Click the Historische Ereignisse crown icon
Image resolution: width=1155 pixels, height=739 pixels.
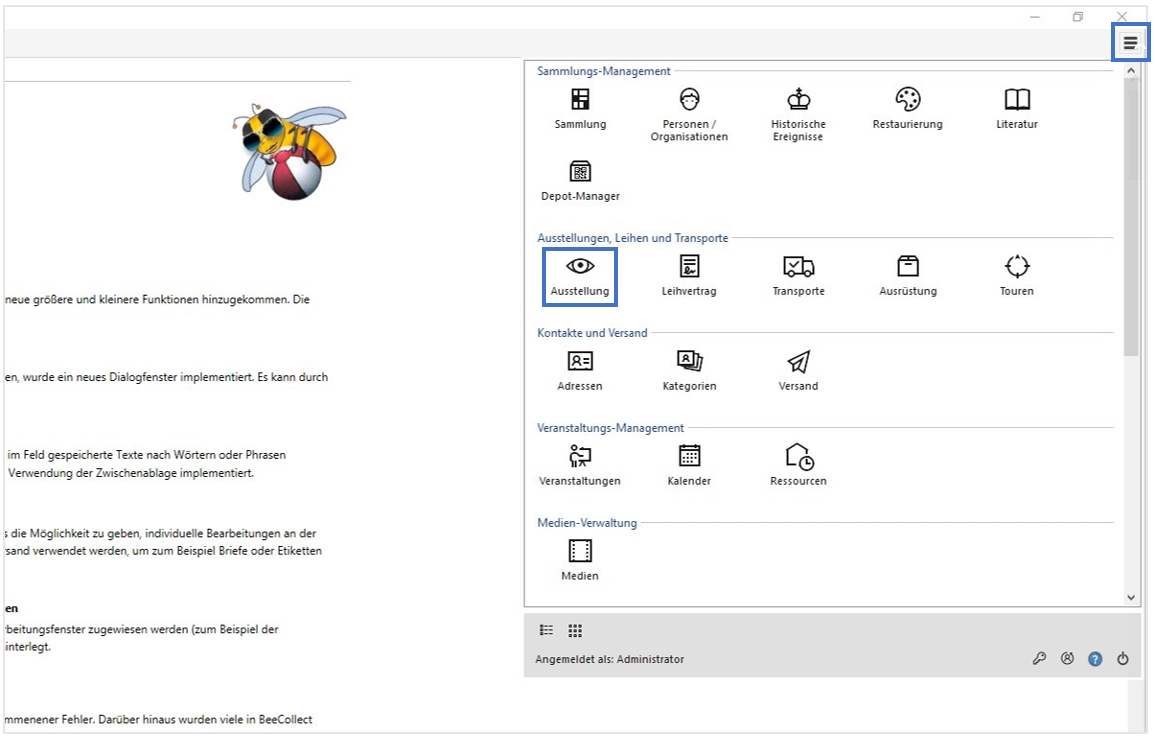pos(798,99)
